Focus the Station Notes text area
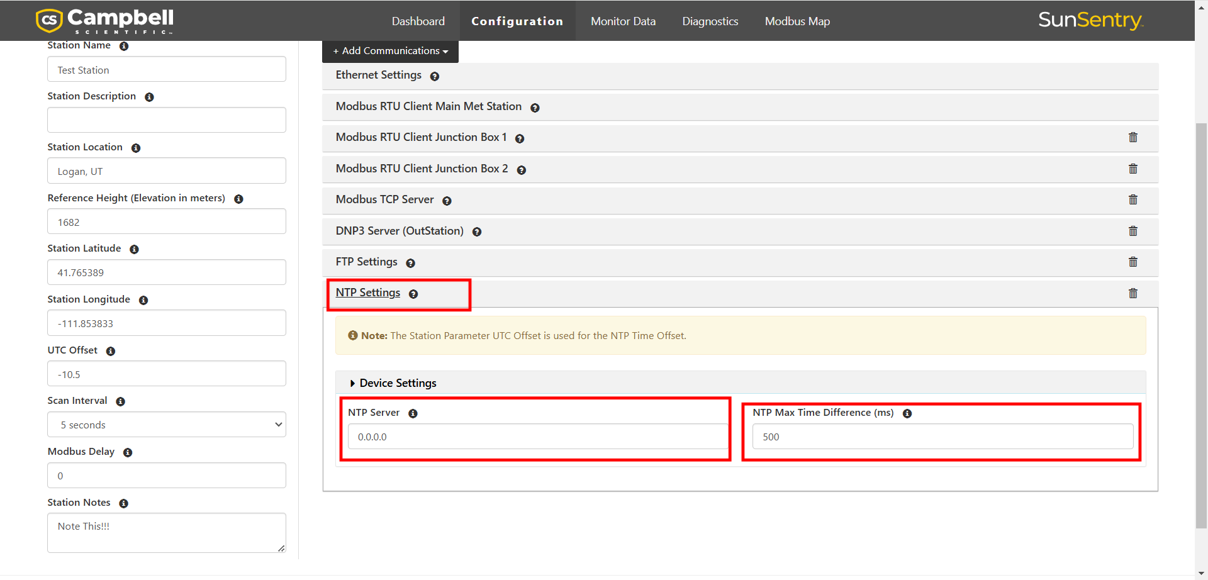This screenshot has height=580, width=1208. [166, 533]
